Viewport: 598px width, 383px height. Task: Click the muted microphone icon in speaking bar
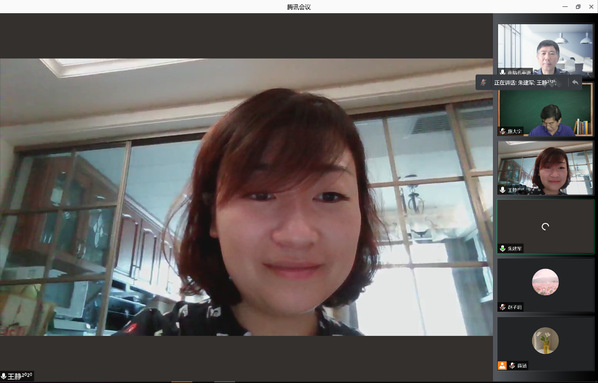click(x=484, y=82)
